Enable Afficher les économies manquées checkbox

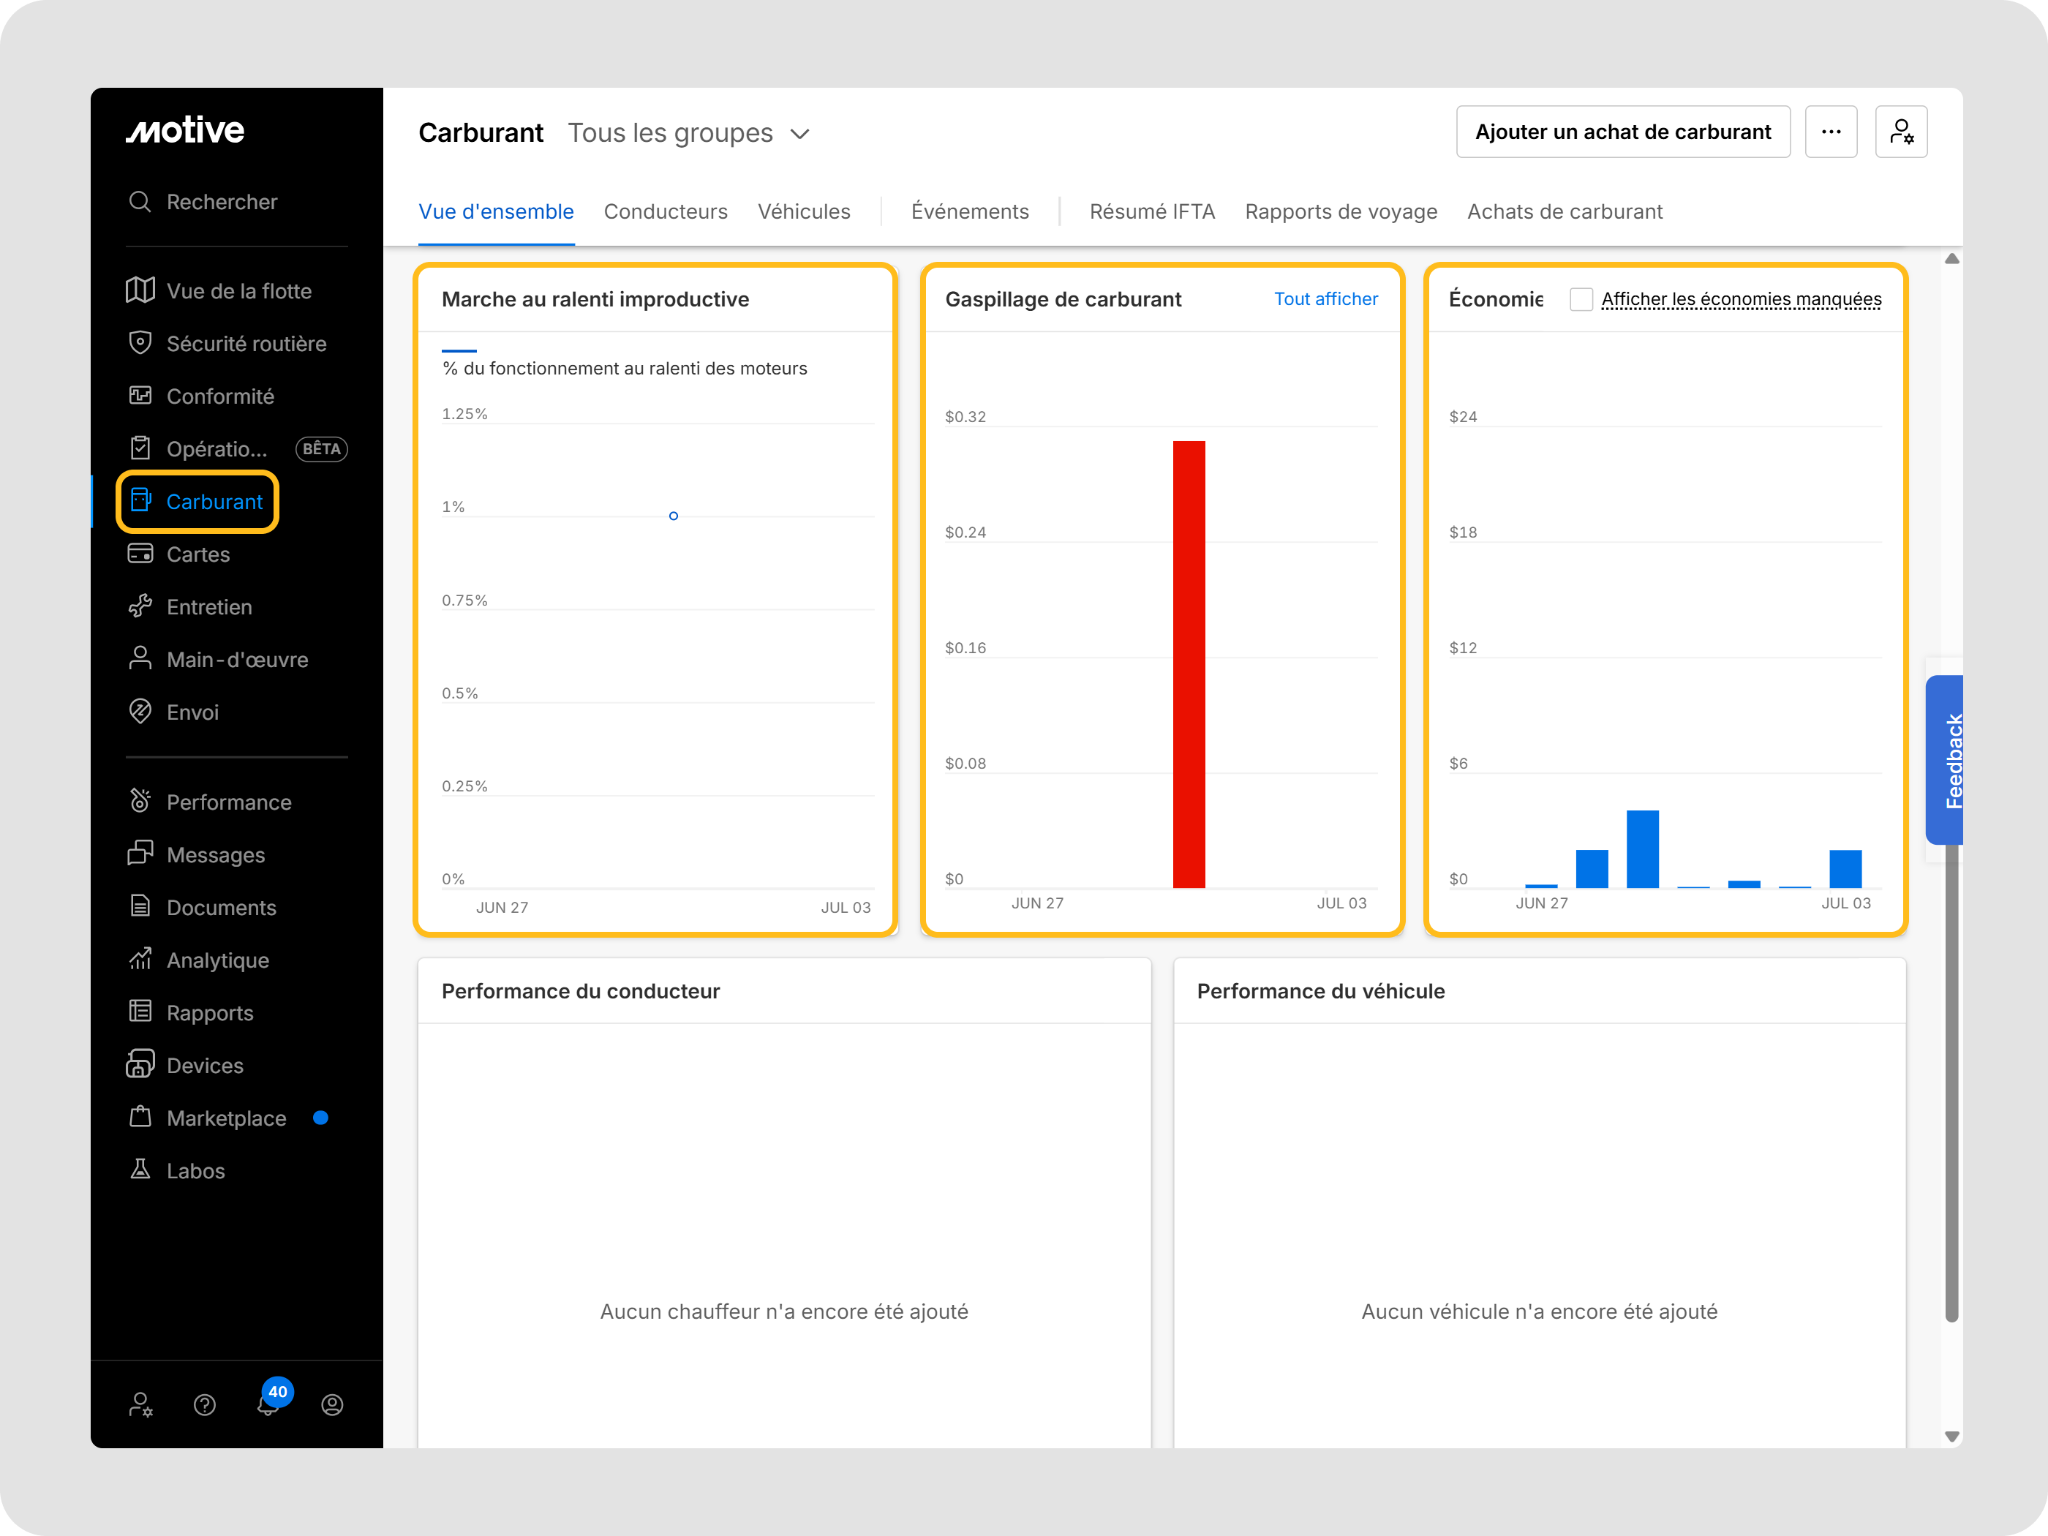click(x=1581, y=299)
